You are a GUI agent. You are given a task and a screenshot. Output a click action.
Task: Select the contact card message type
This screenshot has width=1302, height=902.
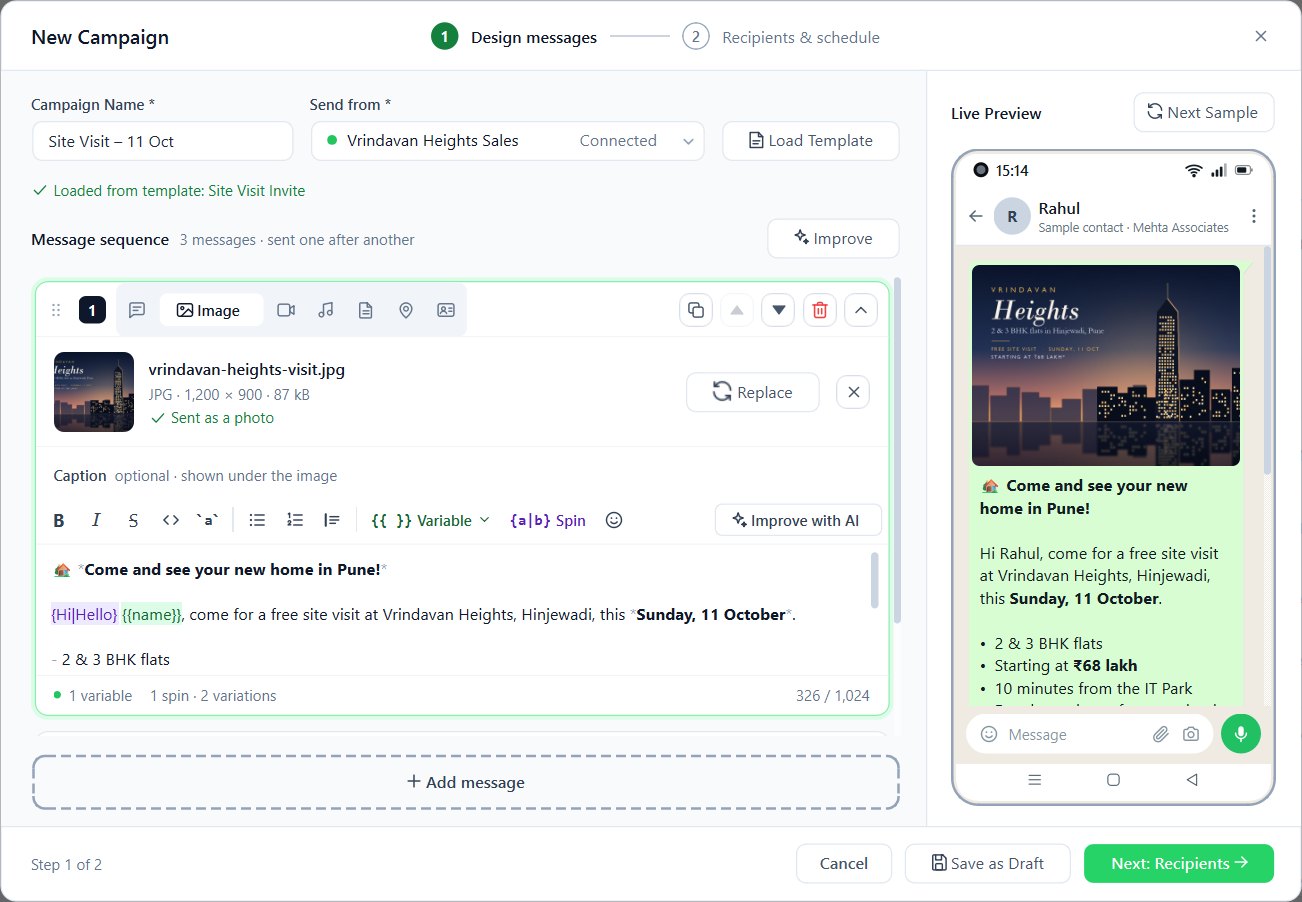click(x=446, y=310)
